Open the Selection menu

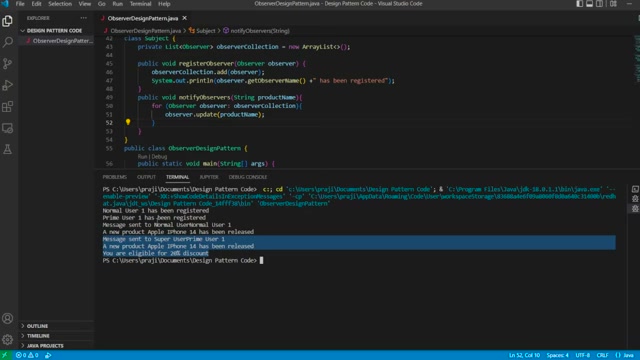pyautogui.click(x=60, y=4)
